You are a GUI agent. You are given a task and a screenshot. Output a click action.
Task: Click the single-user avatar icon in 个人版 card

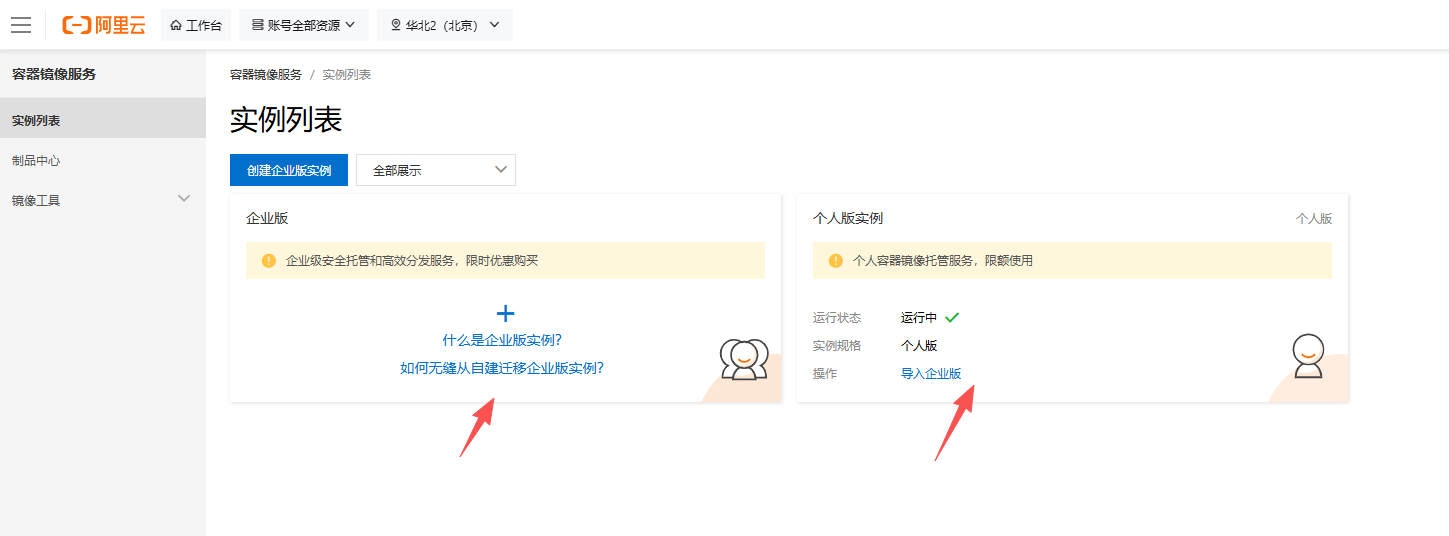point(1308,356)
